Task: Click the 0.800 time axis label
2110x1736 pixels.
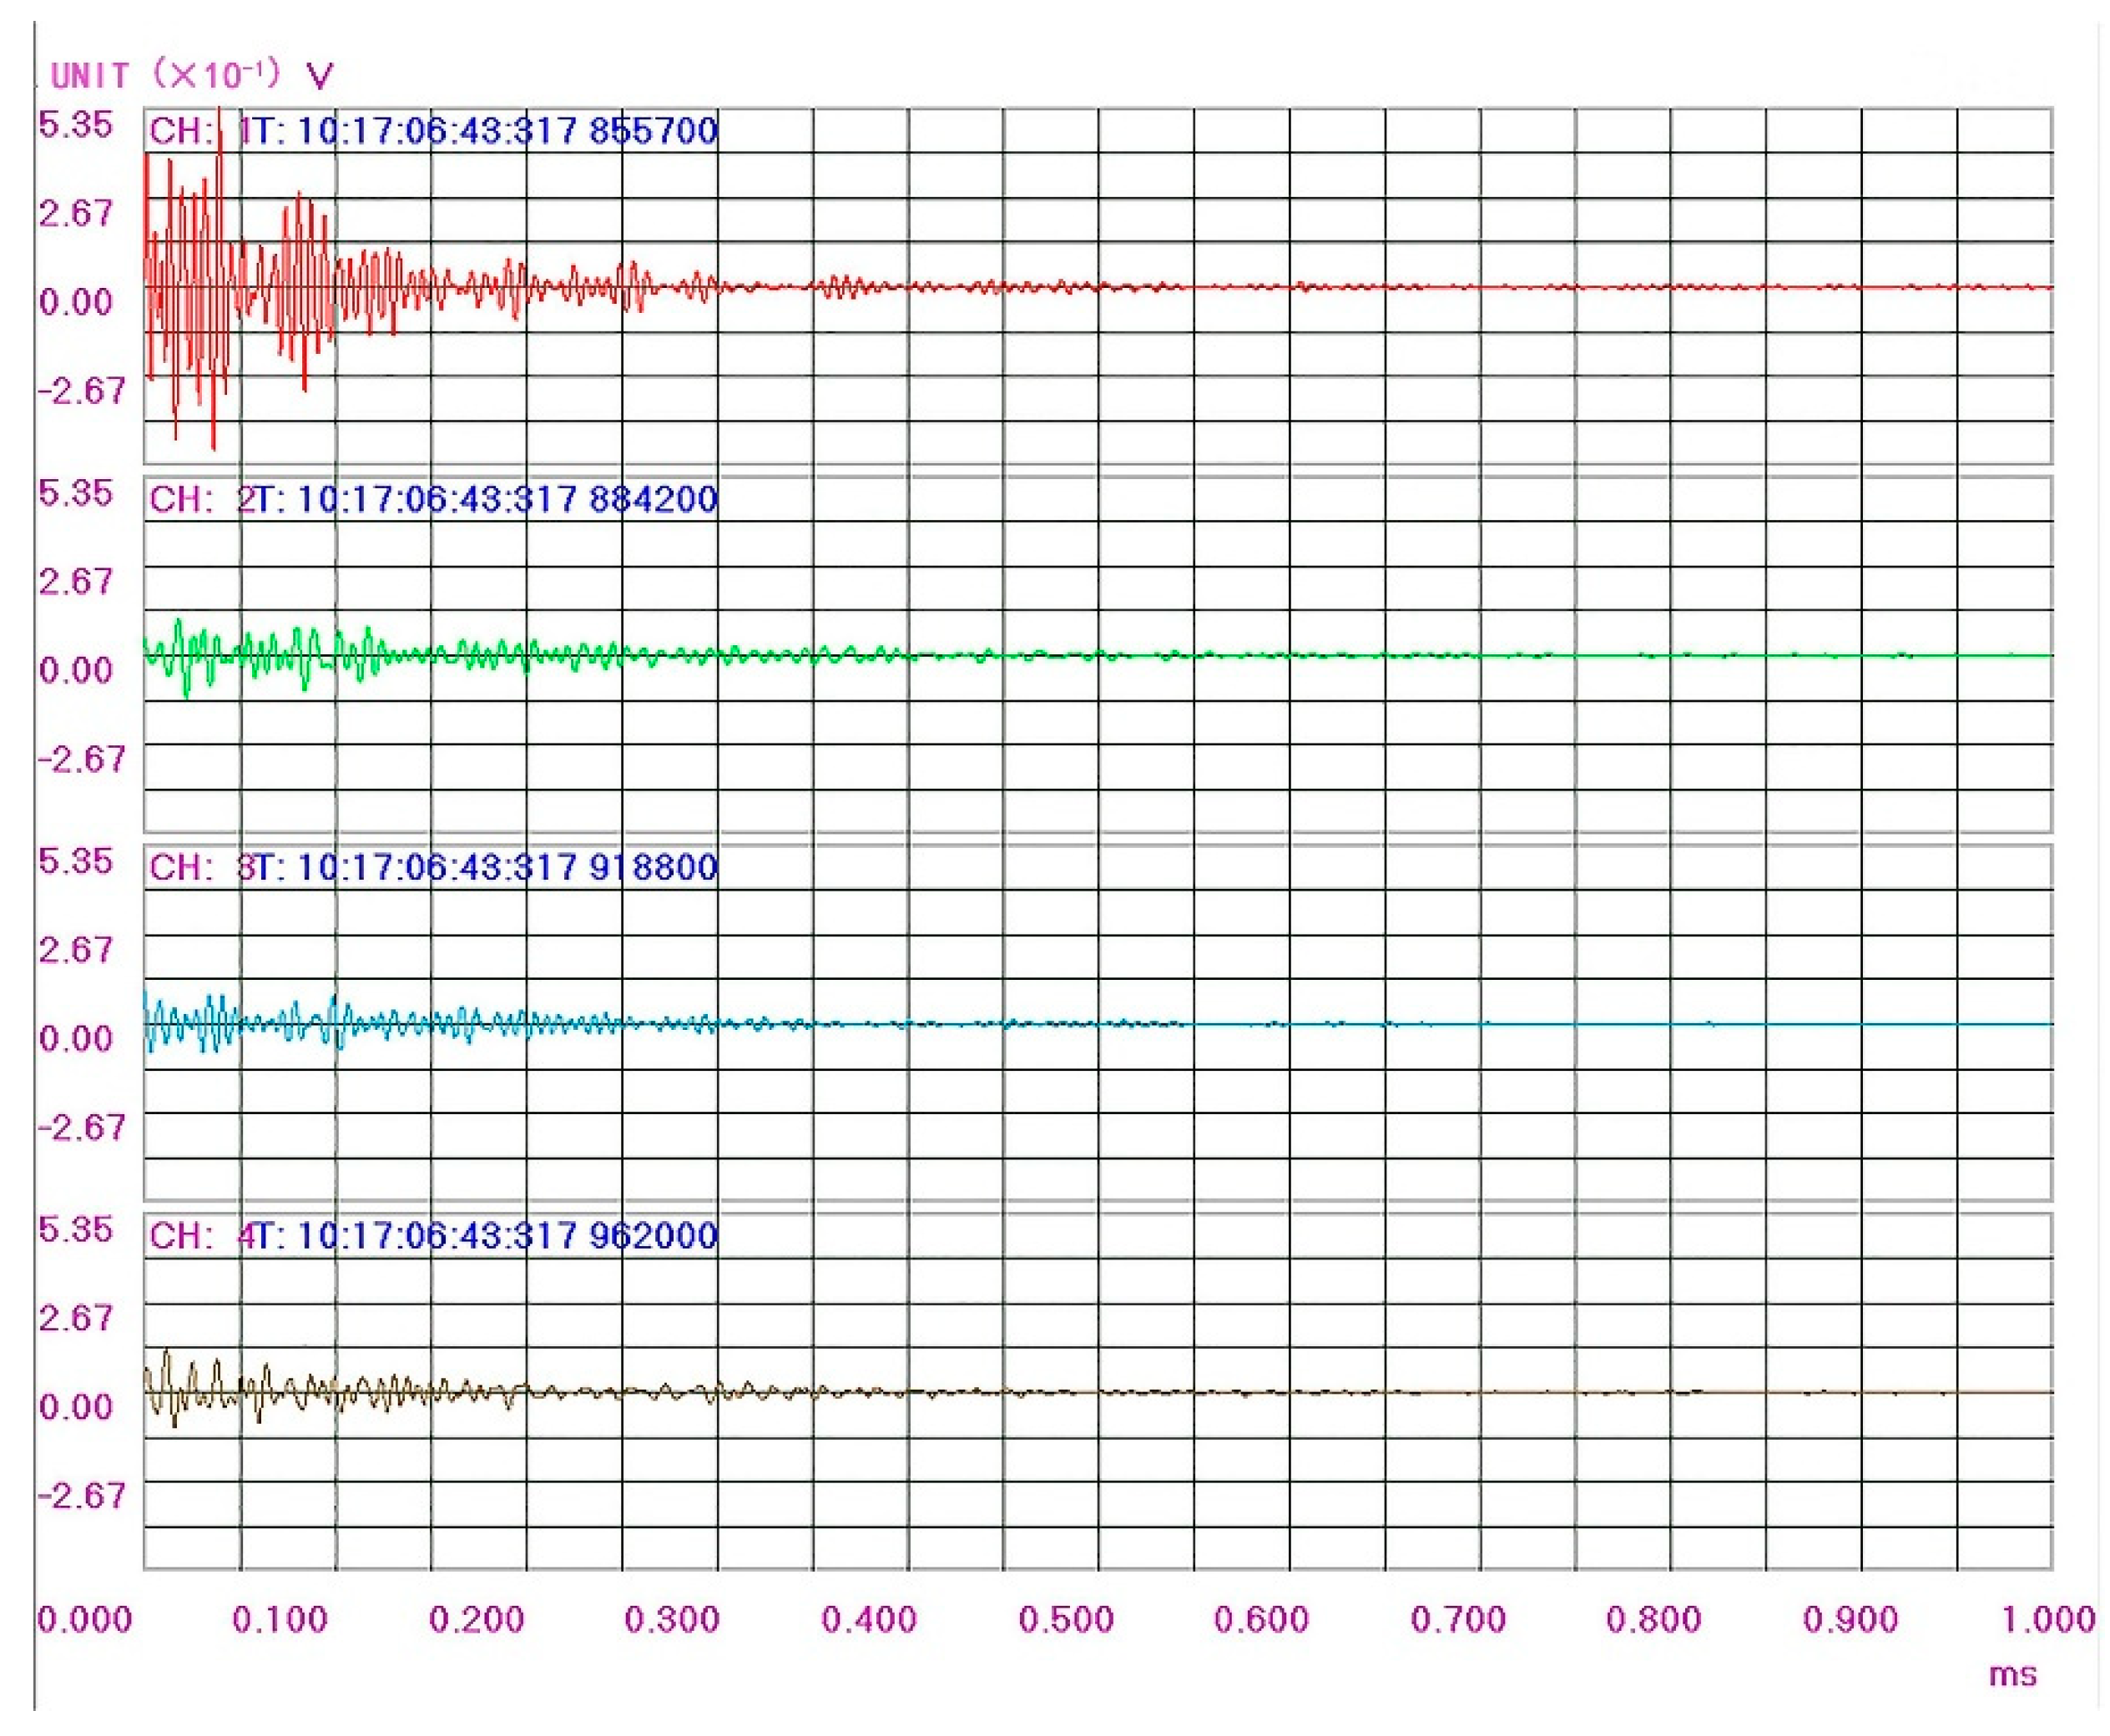Action: coord(1653,1621)
